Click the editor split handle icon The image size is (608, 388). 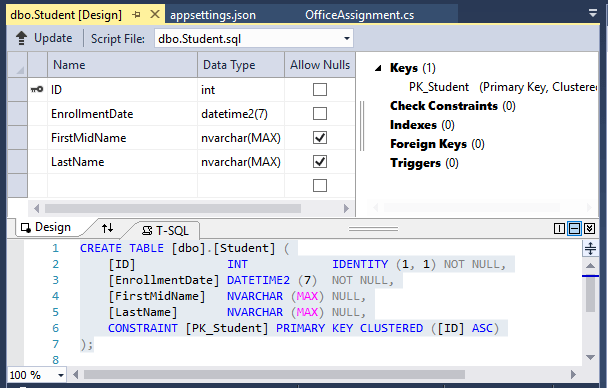click(x=590, y=248)
